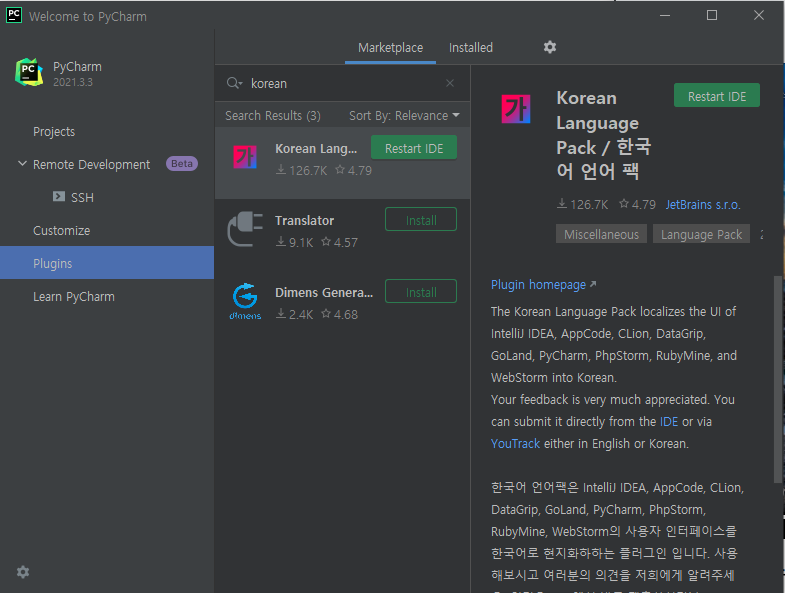Click the korean search input field
Viewport: 785px width, 593px height.
(x=342, y=83)
